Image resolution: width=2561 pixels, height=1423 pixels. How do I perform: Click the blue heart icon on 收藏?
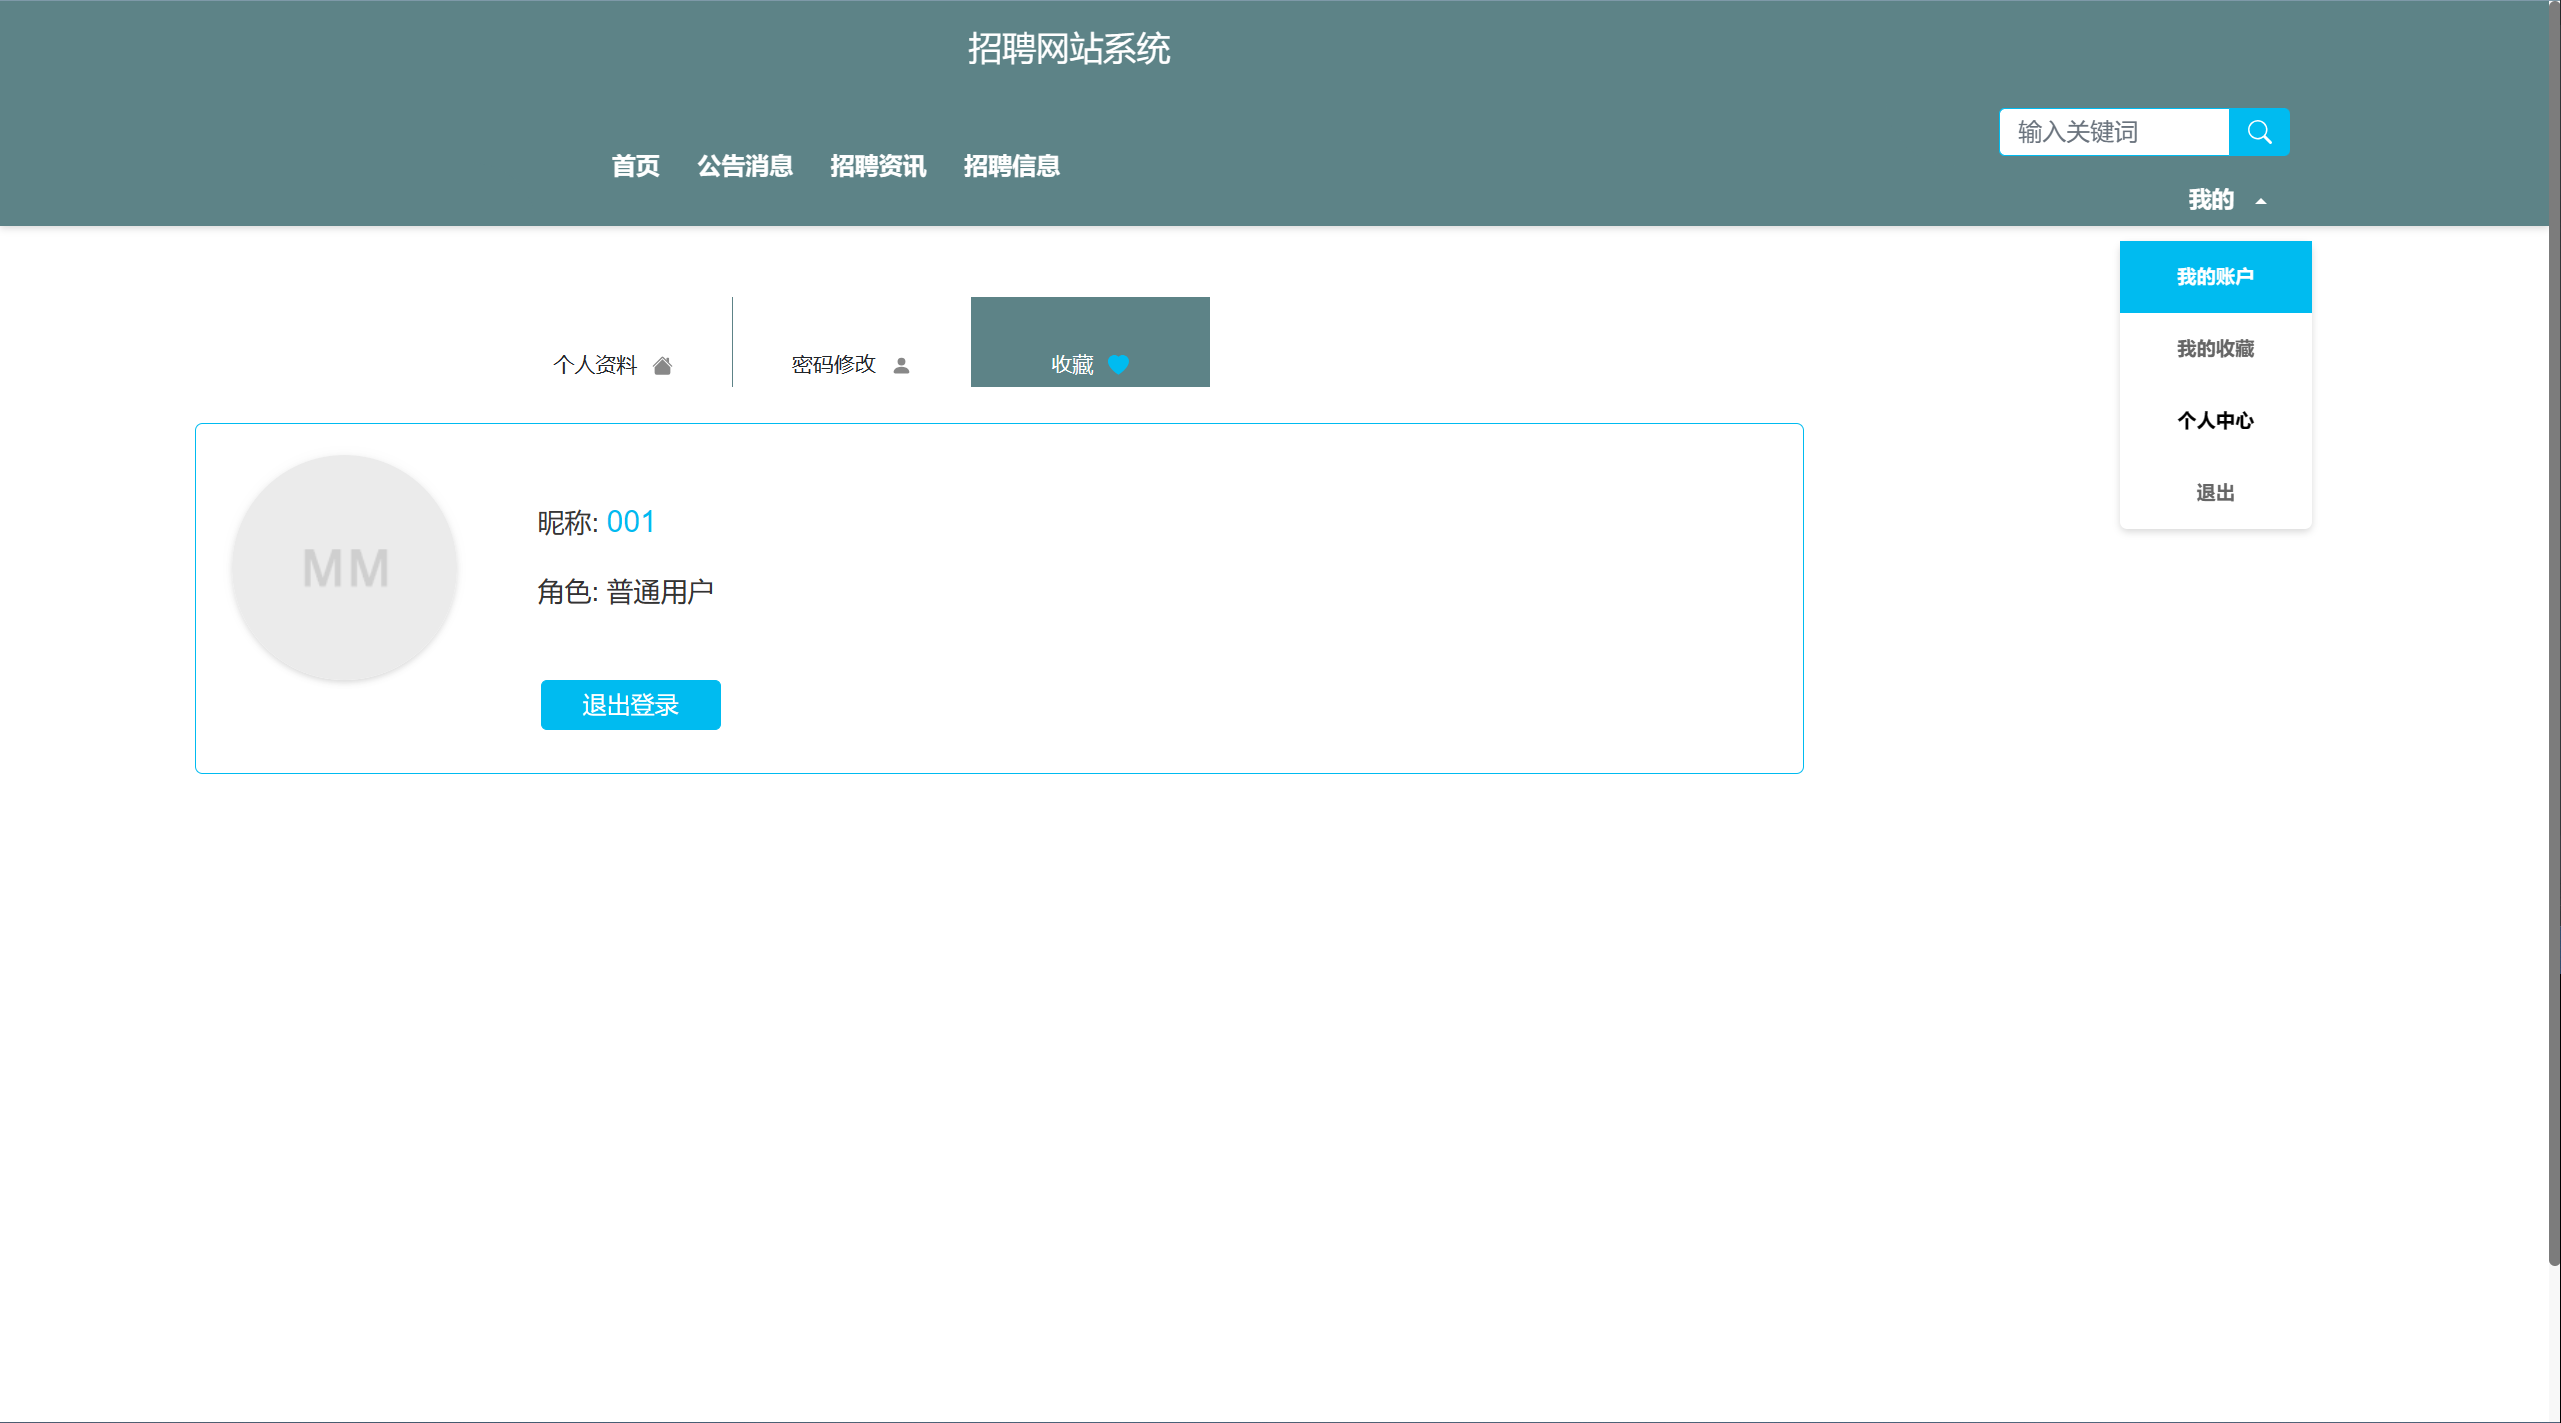[x=1118, y=365]
